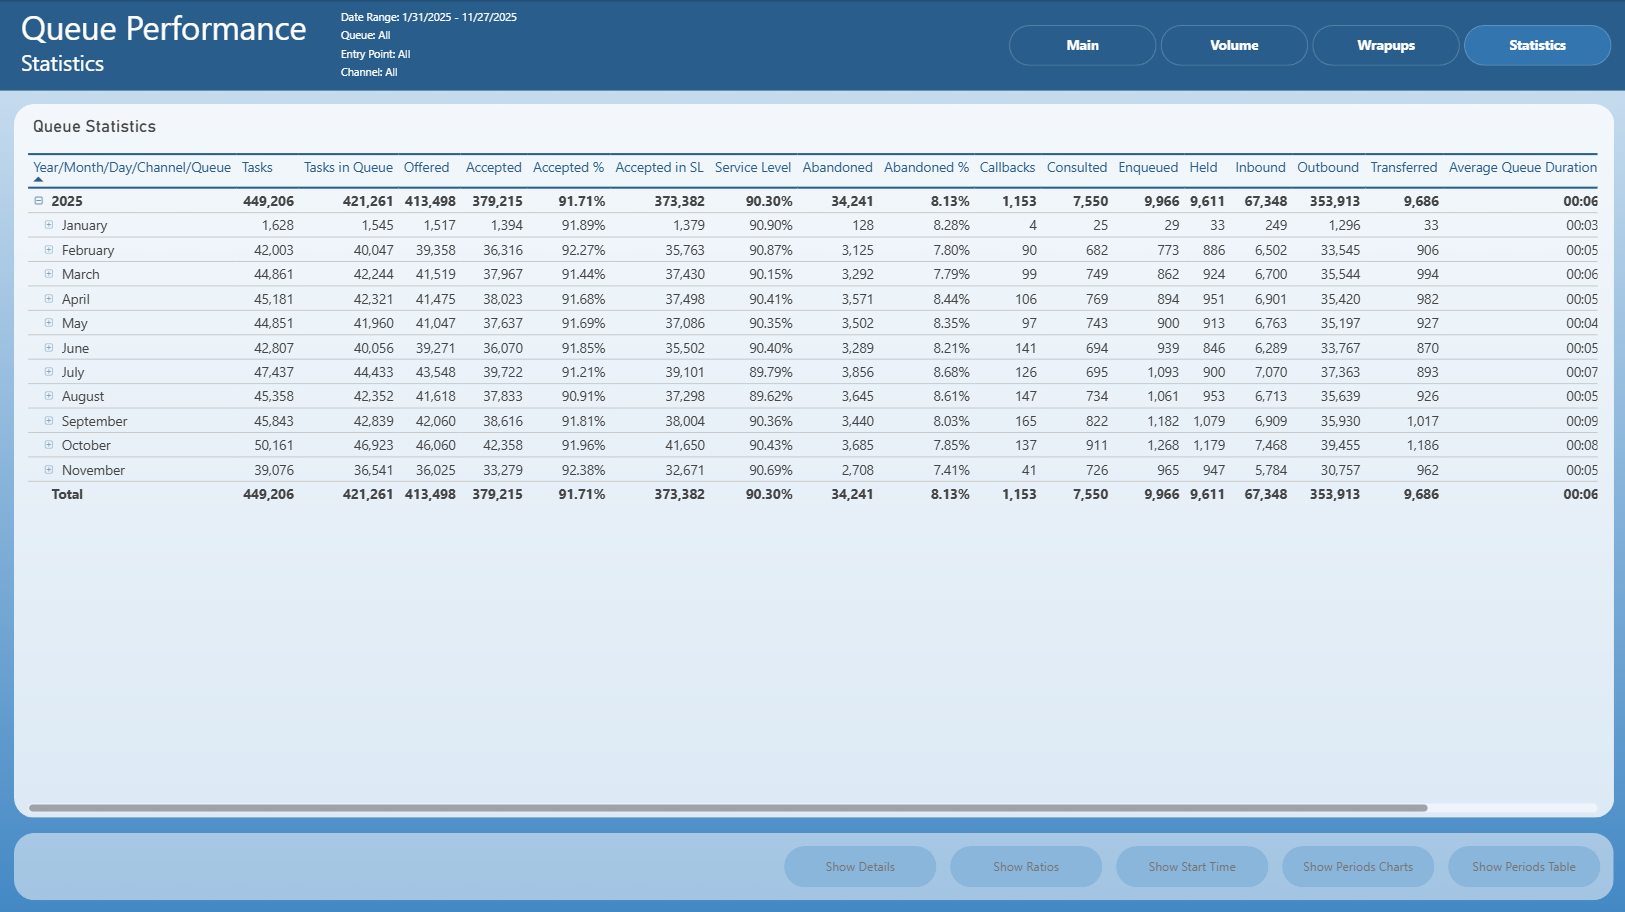Click the horizontal scrollbar of the table
1625x912 pixels.
tap(728, 808)
